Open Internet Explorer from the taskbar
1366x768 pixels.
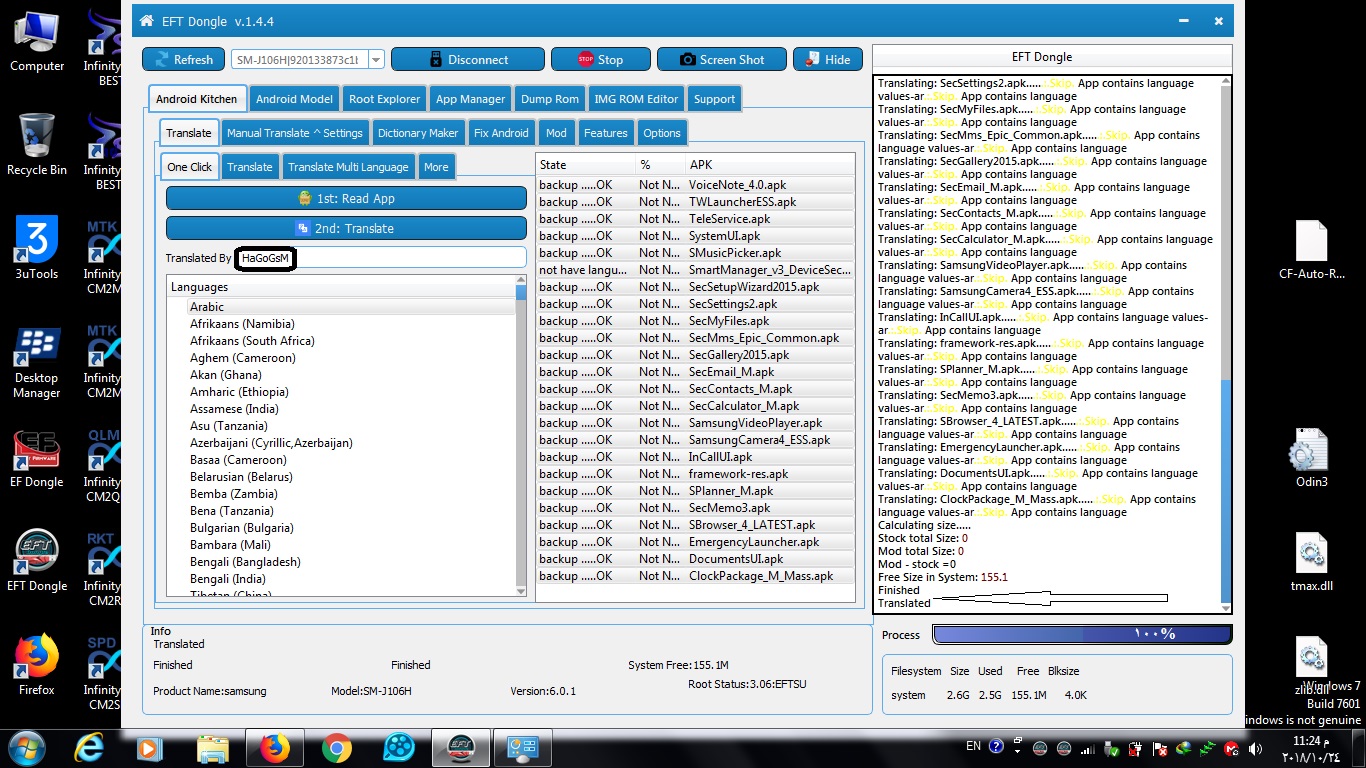[90, 748]
